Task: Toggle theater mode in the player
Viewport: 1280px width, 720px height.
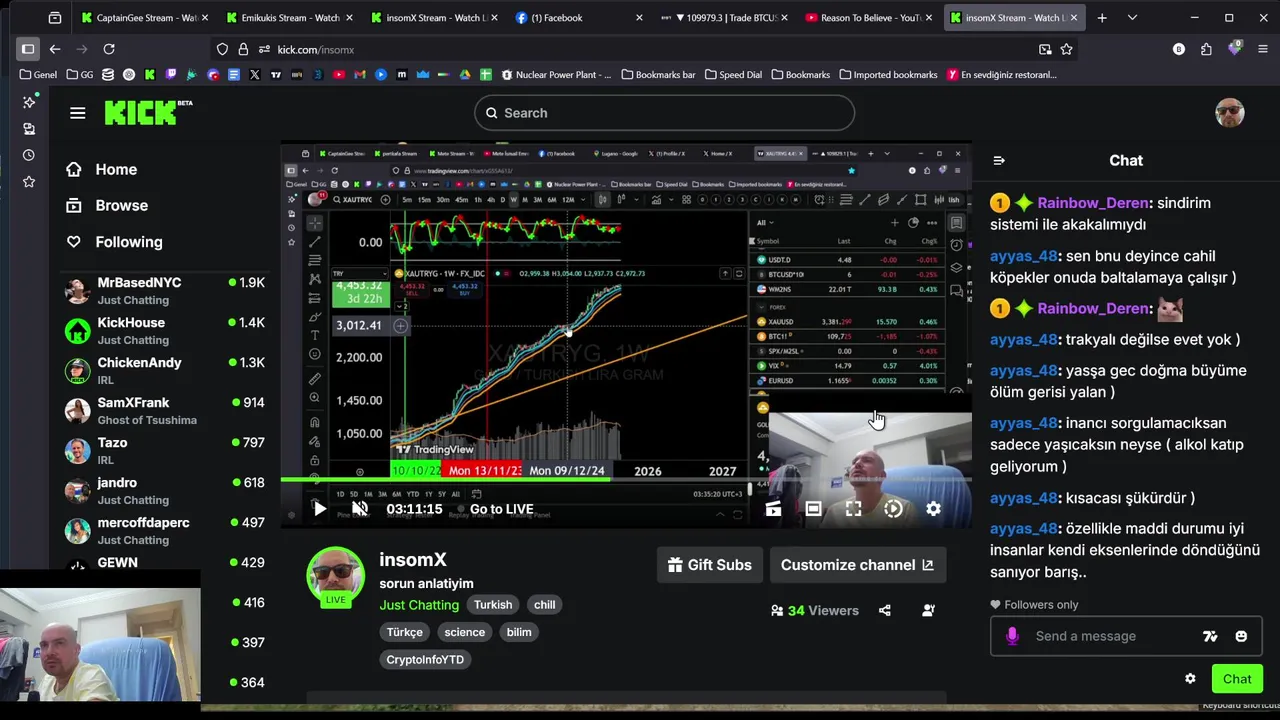Action: [x=813, y=509]
